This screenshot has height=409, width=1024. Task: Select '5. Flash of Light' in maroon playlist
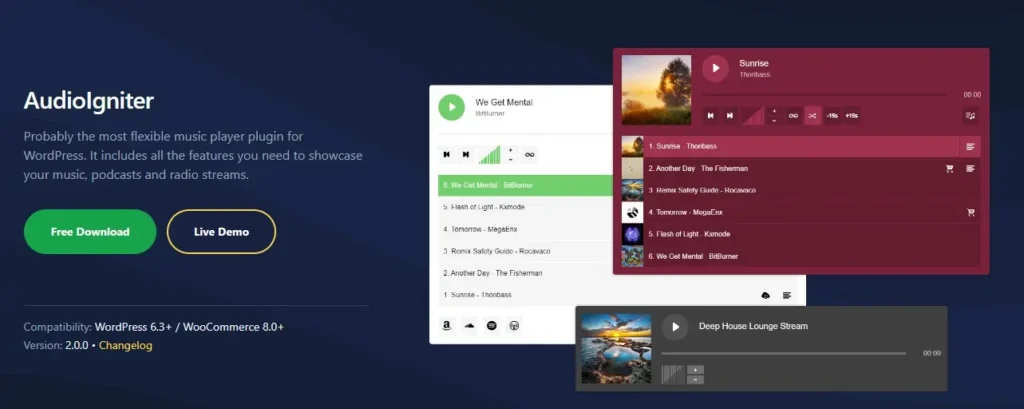click(x=801, y=234)
